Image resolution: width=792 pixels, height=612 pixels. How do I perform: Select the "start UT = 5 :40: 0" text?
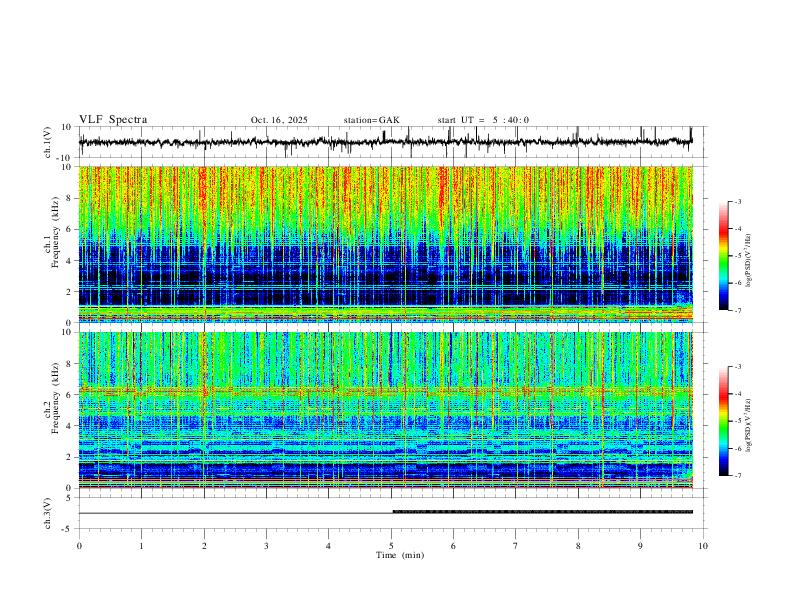[x=483, y=120]
